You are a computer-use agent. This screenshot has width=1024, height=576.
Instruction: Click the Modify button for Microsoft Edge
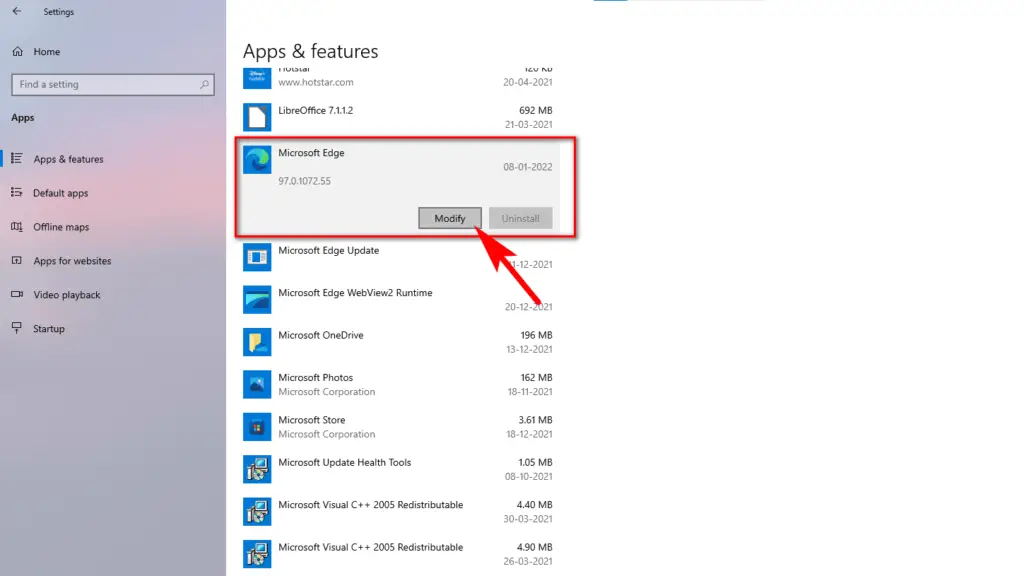[450, 218]
